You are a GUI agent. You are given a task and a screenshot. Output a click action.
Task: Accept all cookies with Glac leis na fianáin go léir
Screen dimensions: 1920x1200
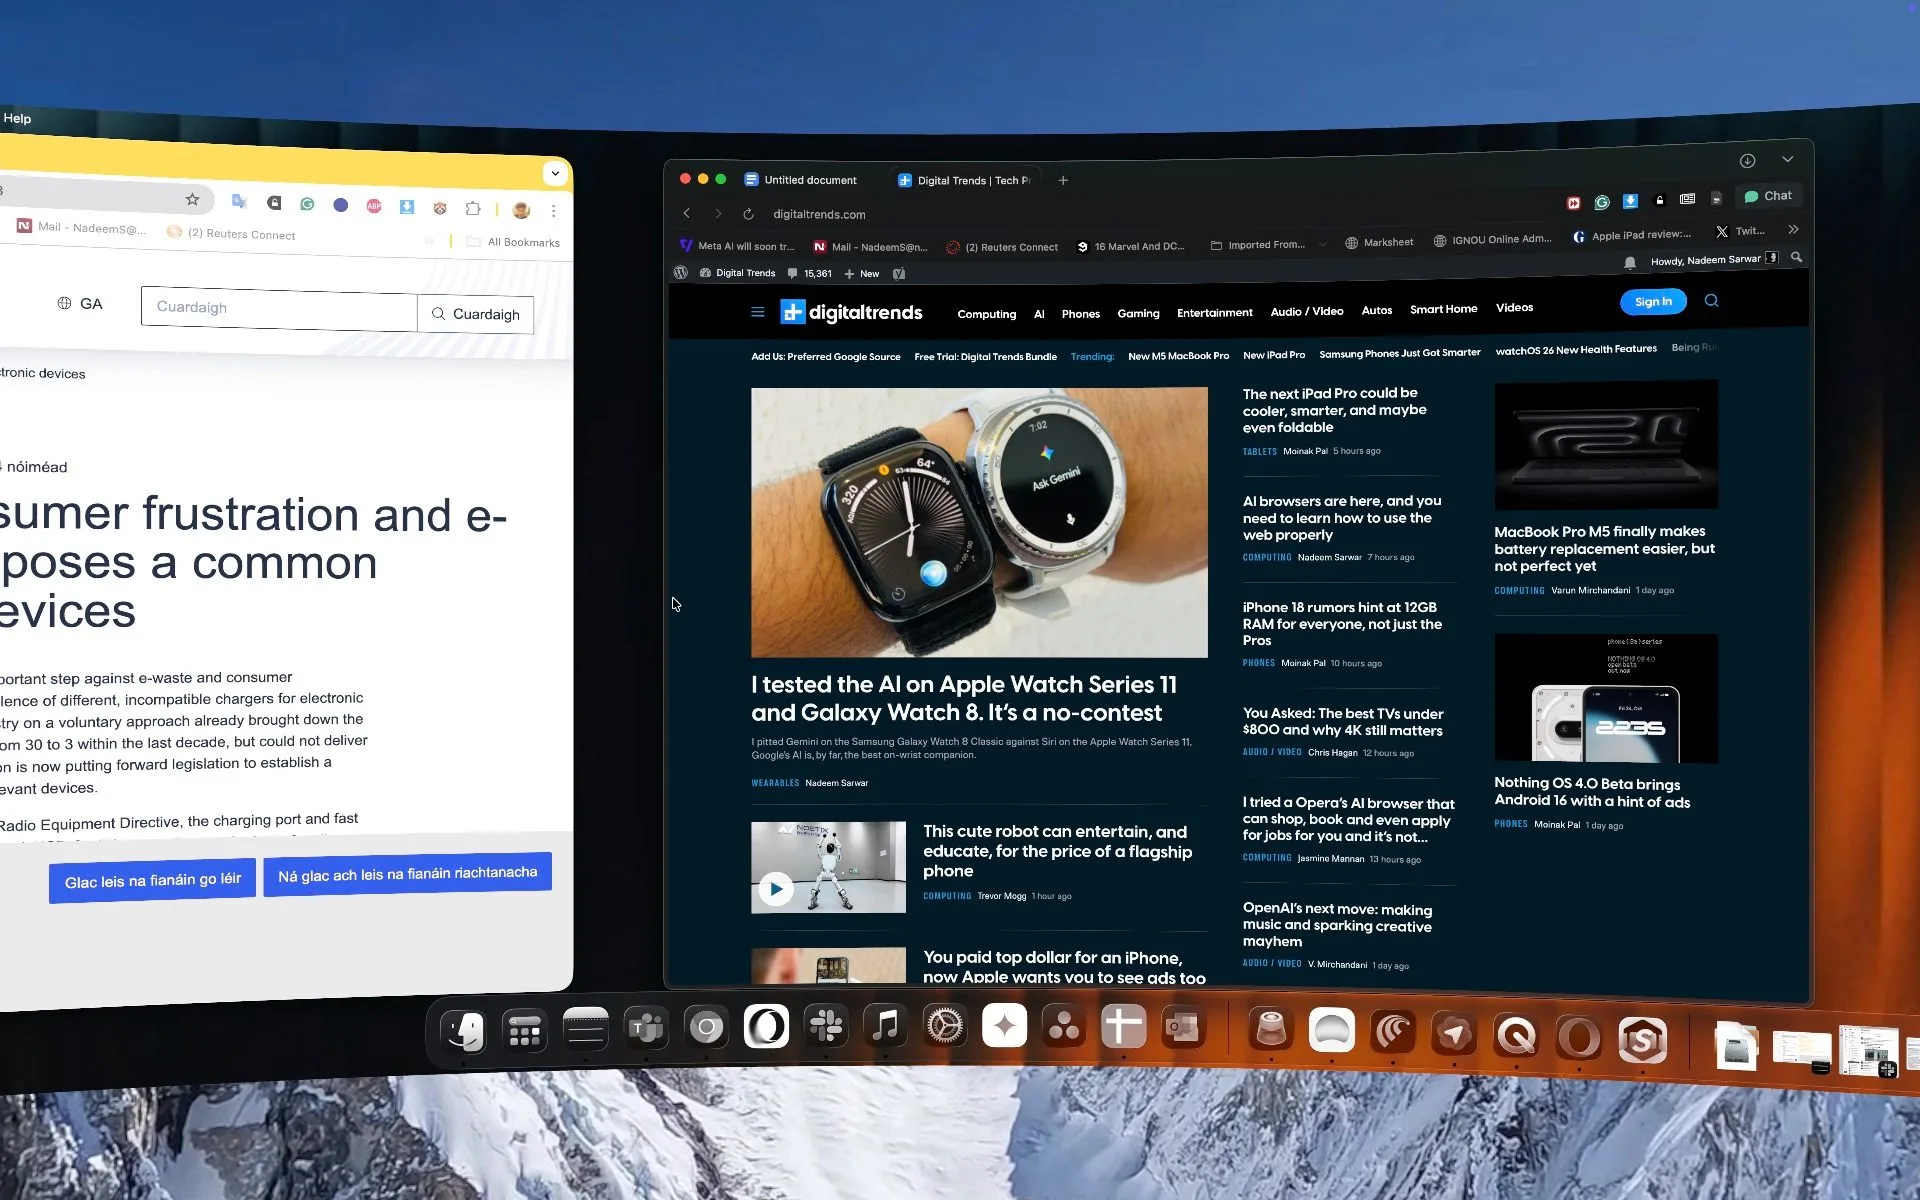(x=152, y=880)
